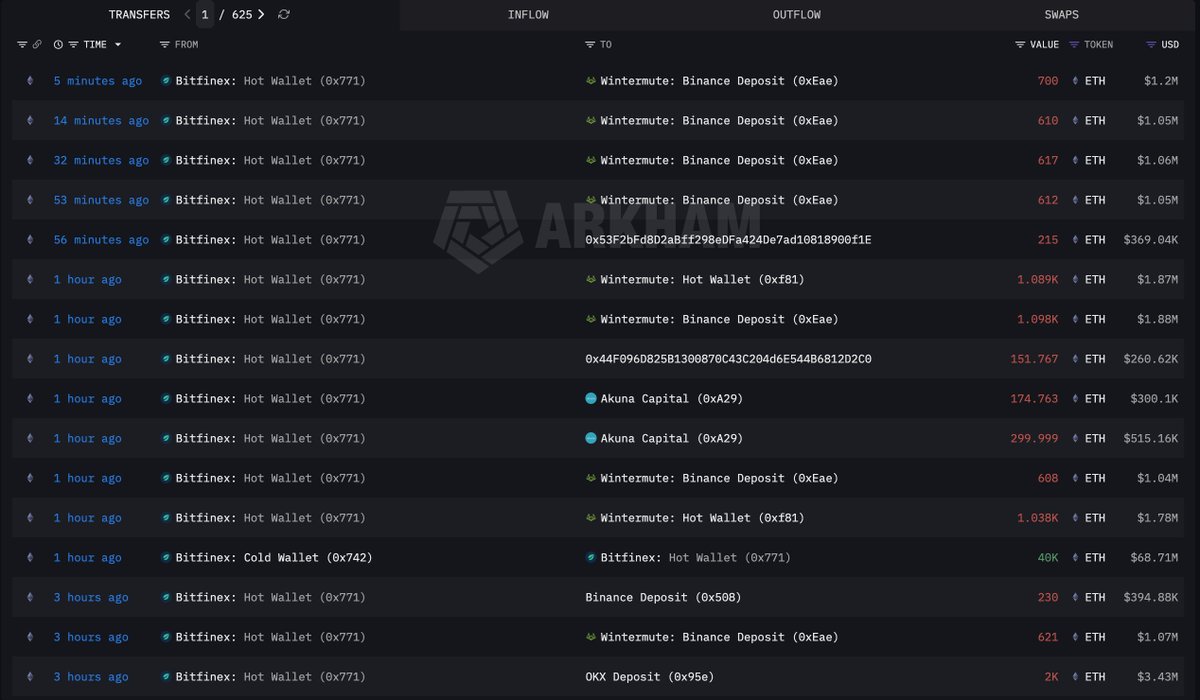Screen dimensions: 1200x700
Task: Sort by the USD column header
Action: pos(1170,45)
